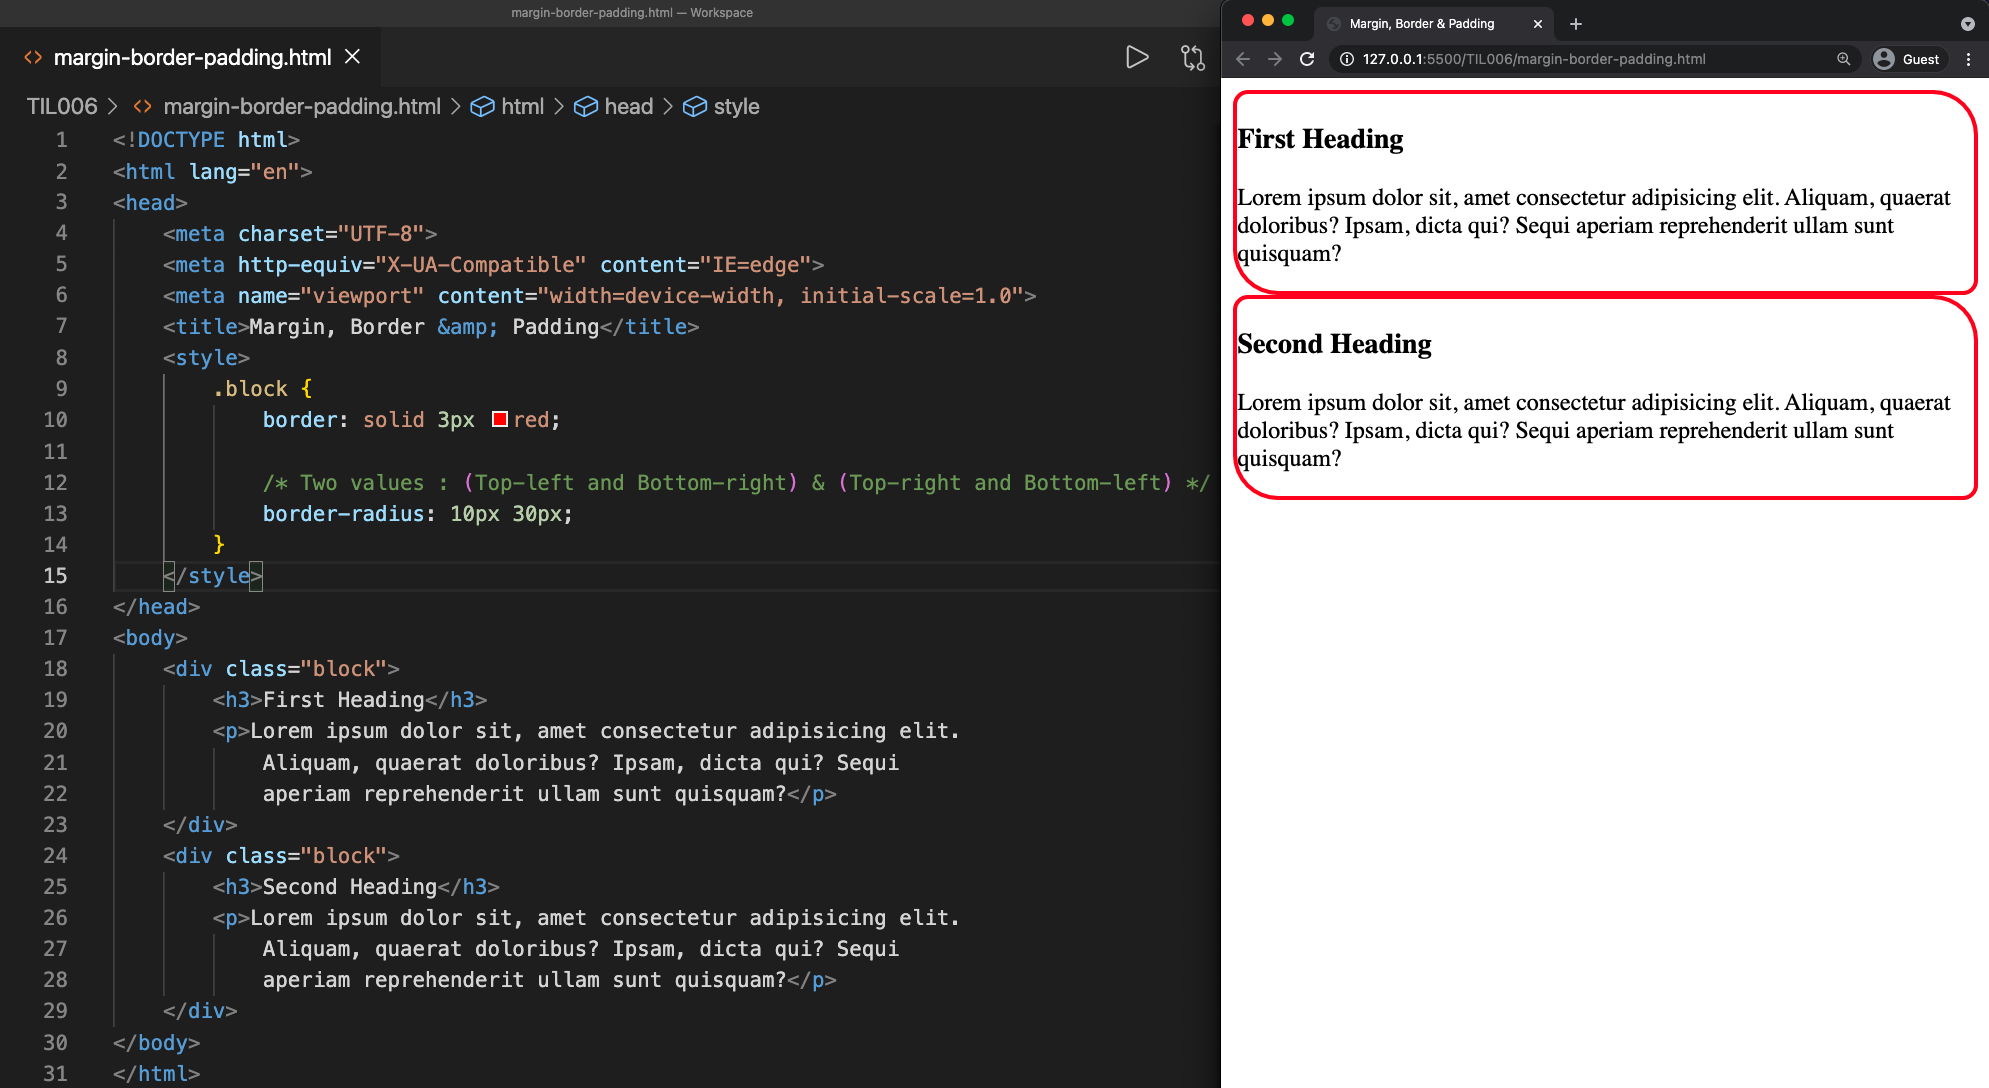The width and height of the screenshot is (1989, 1088).
Task: Open the source control compare changes icon
Action: [1192, 57]
